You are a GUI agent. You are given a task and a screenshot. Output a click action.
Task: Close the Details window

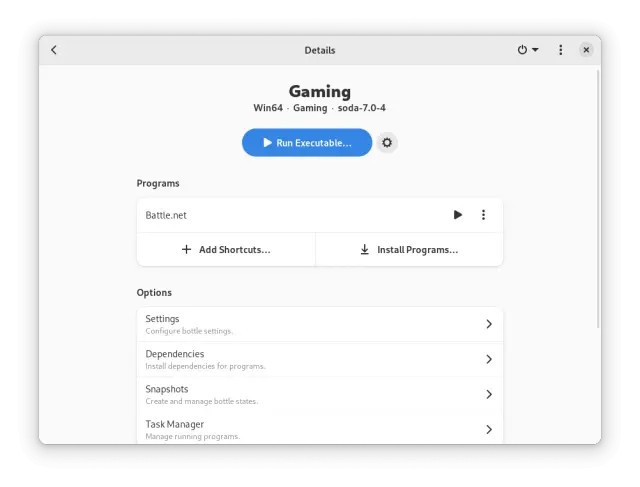coord(586,50)
